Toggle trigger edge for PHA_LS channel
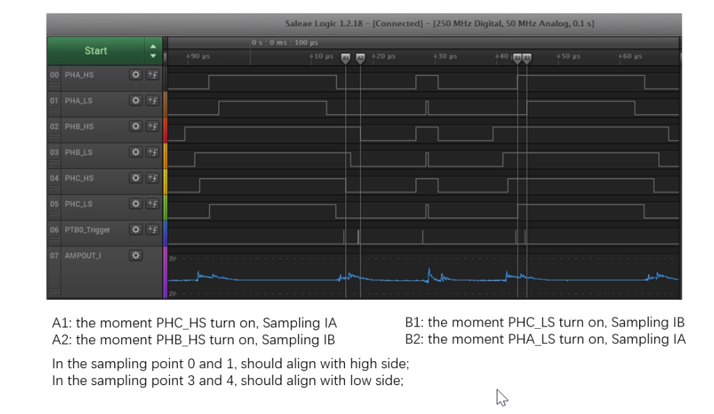 pyautogui.click(x=153, y=101)
